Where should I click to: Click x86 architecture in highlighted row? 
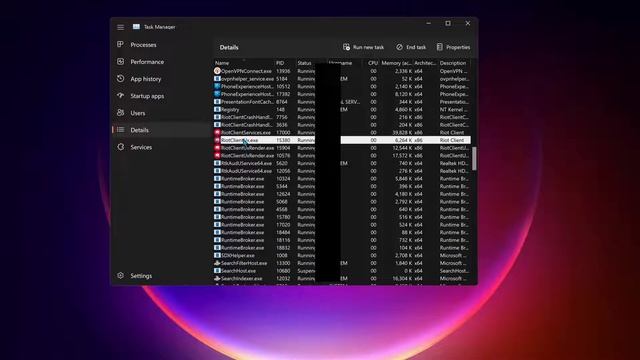click(x=418, y=140)
